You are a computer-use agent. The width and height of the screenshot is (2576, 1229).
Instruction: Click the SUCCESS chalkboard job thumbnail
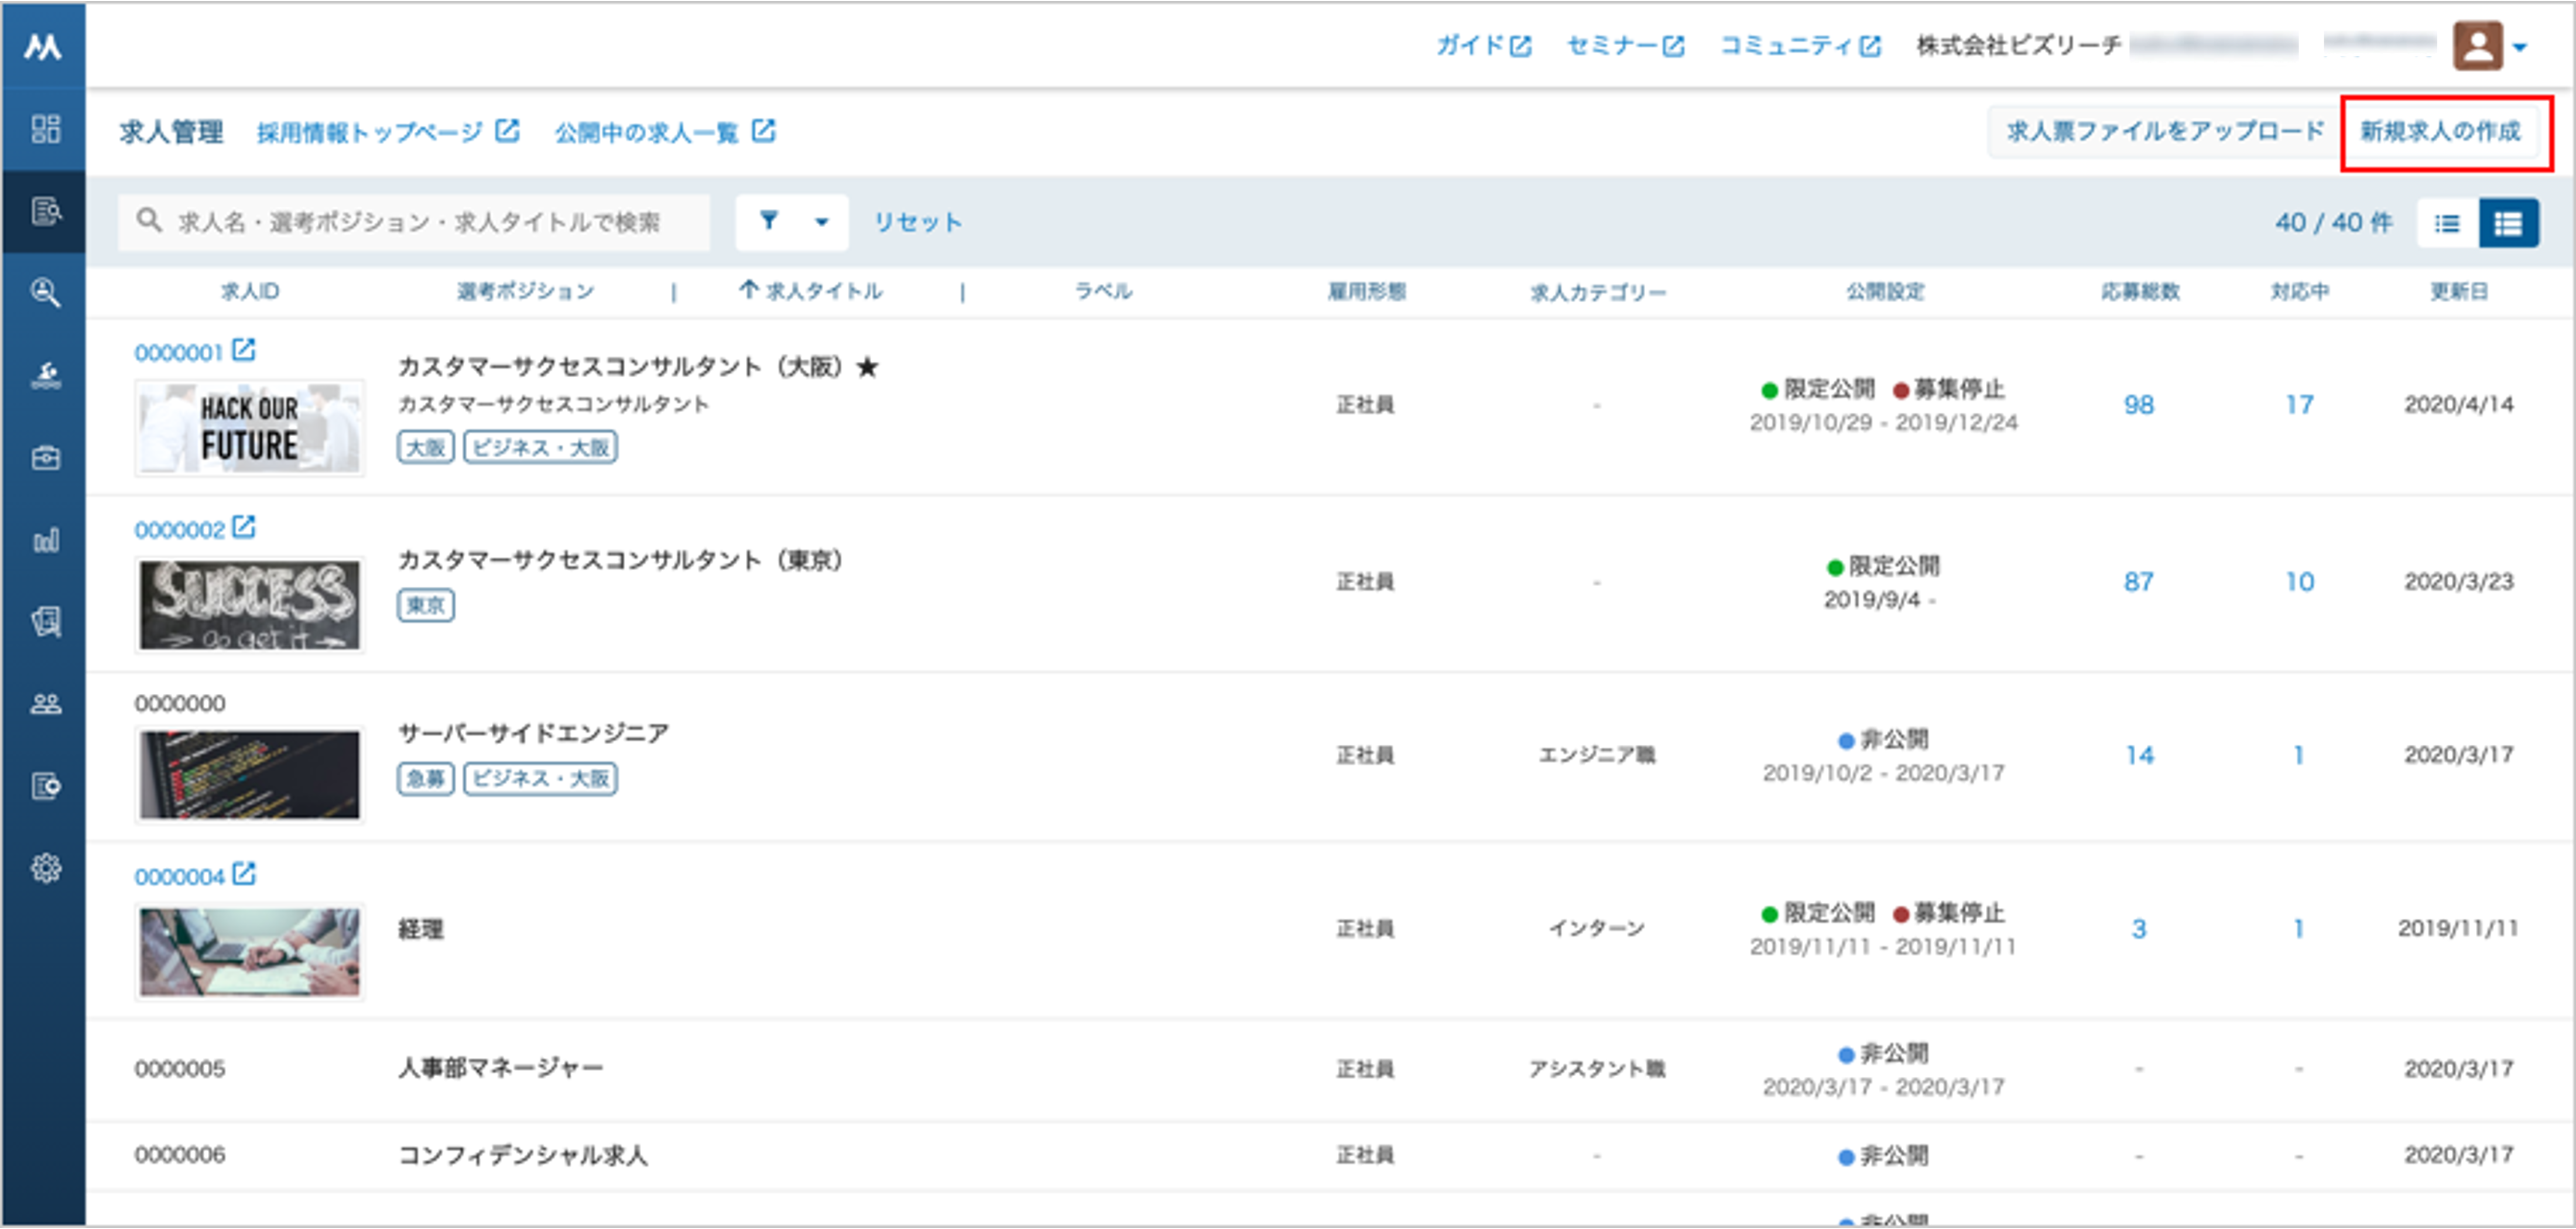pos(250,605)
